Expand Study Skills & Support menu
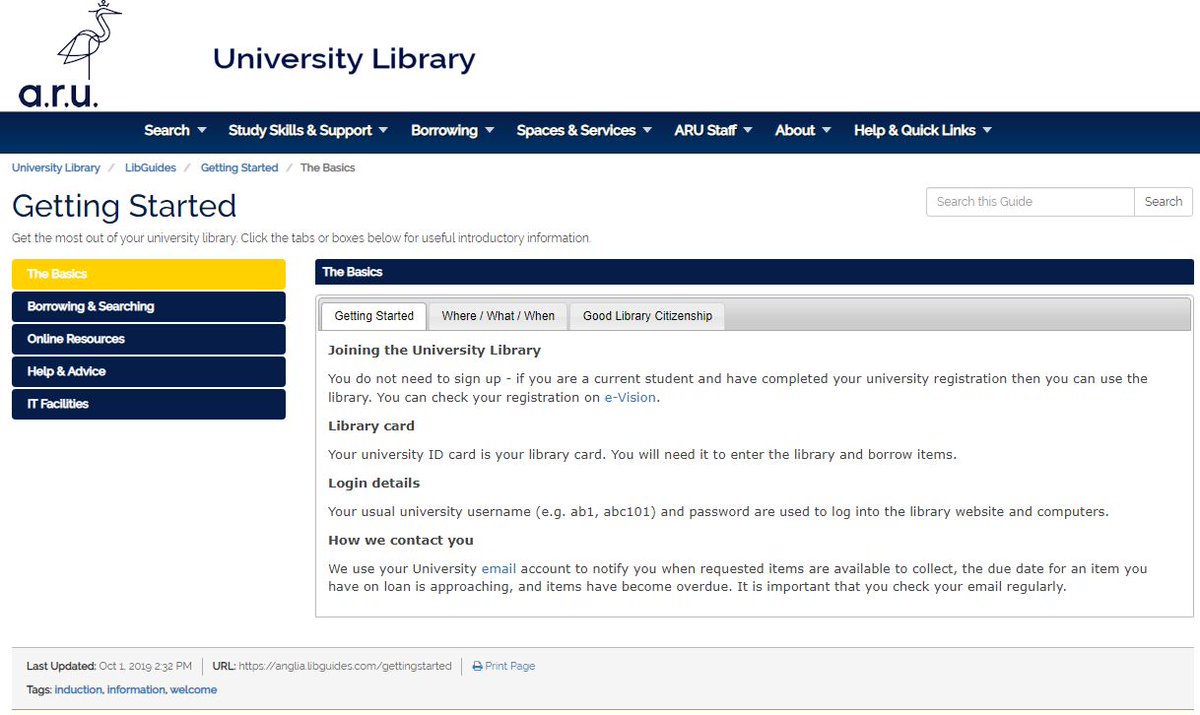The height and width of the screenshot is (715, 1200). 308,130
